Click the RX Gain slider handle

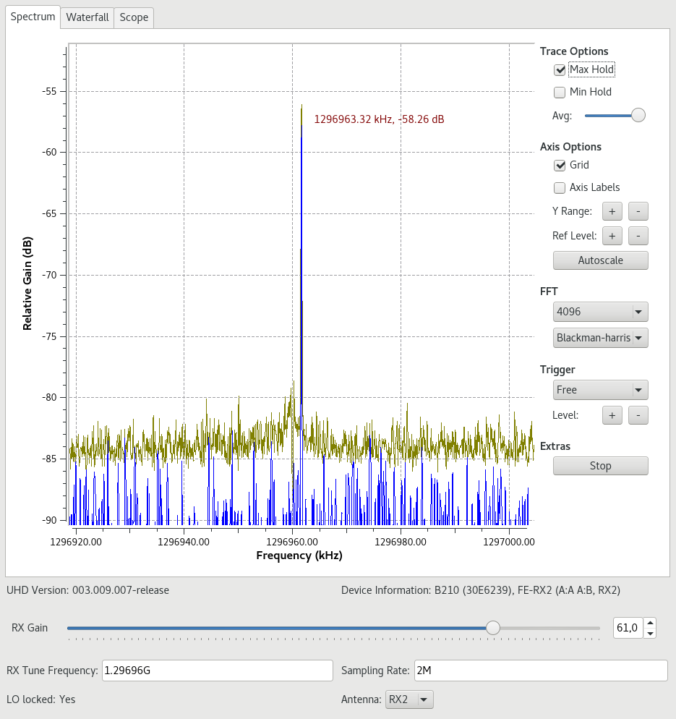click(492, 628)
